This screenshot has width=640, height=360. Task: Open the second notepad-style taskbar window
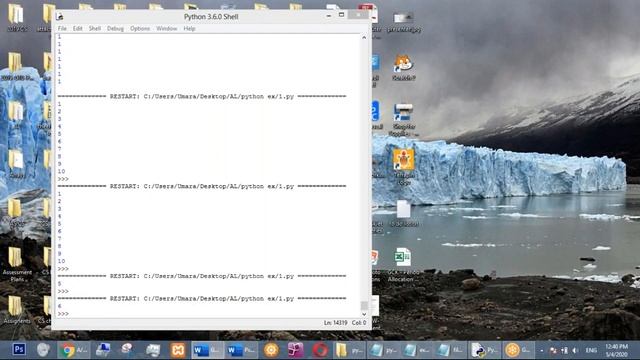click(x=416, y=350)
